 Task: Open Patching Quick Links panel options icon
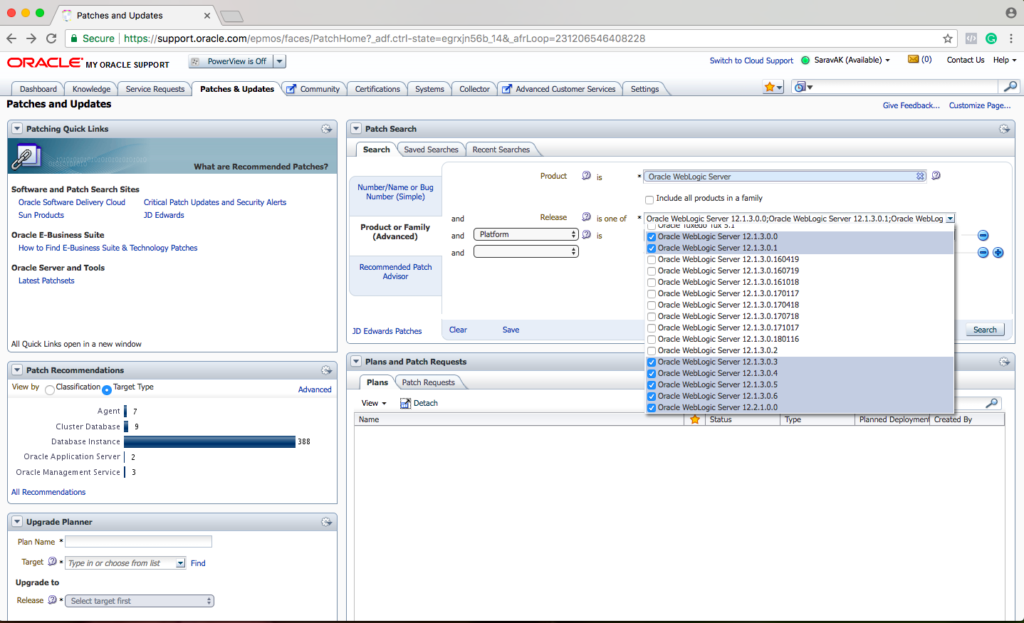click(x=326, y=129)
